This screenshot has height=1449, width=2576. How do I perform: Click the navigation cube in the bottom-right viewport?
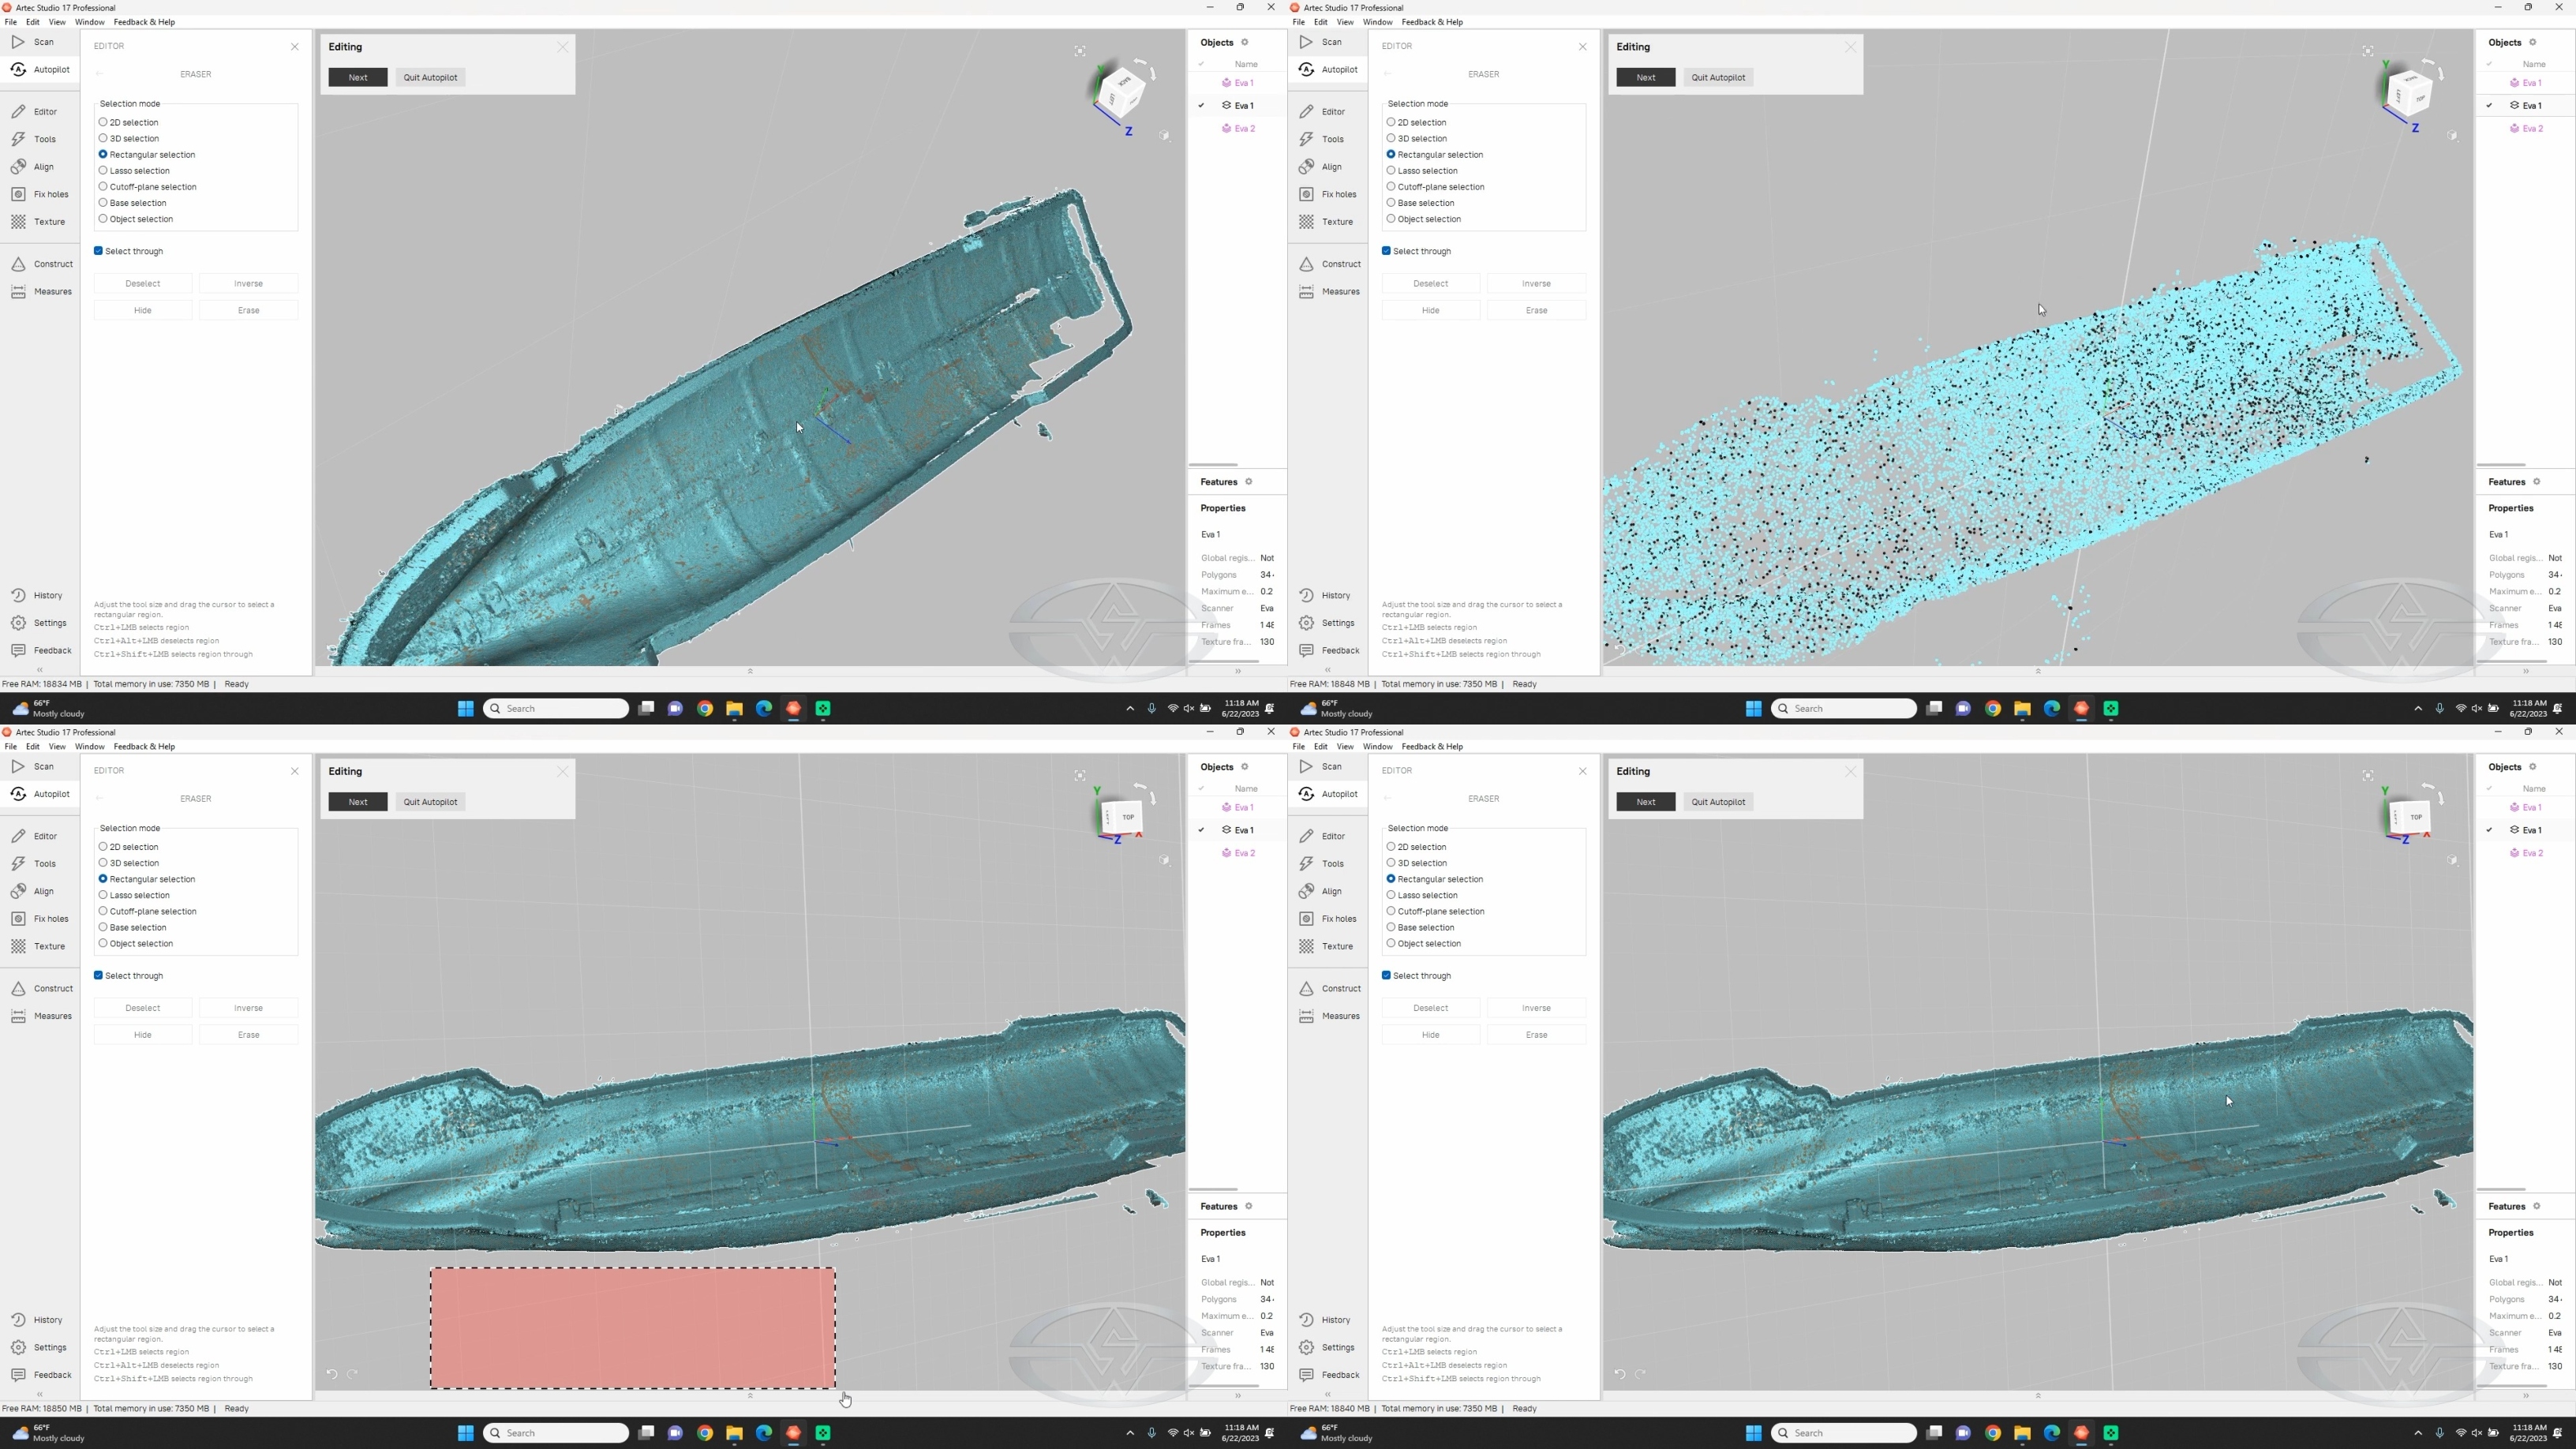tap(2408, 817)
